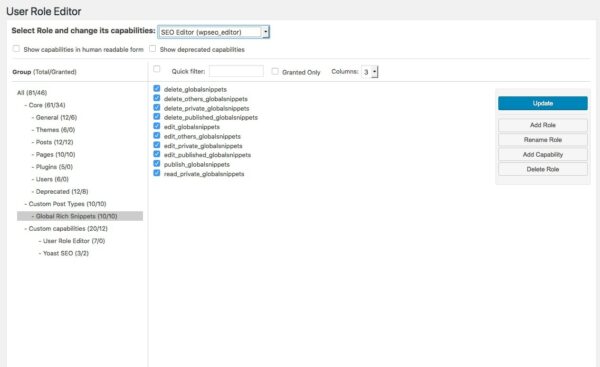Uncheck publish_globalsnippets capability

pos(157,163)
